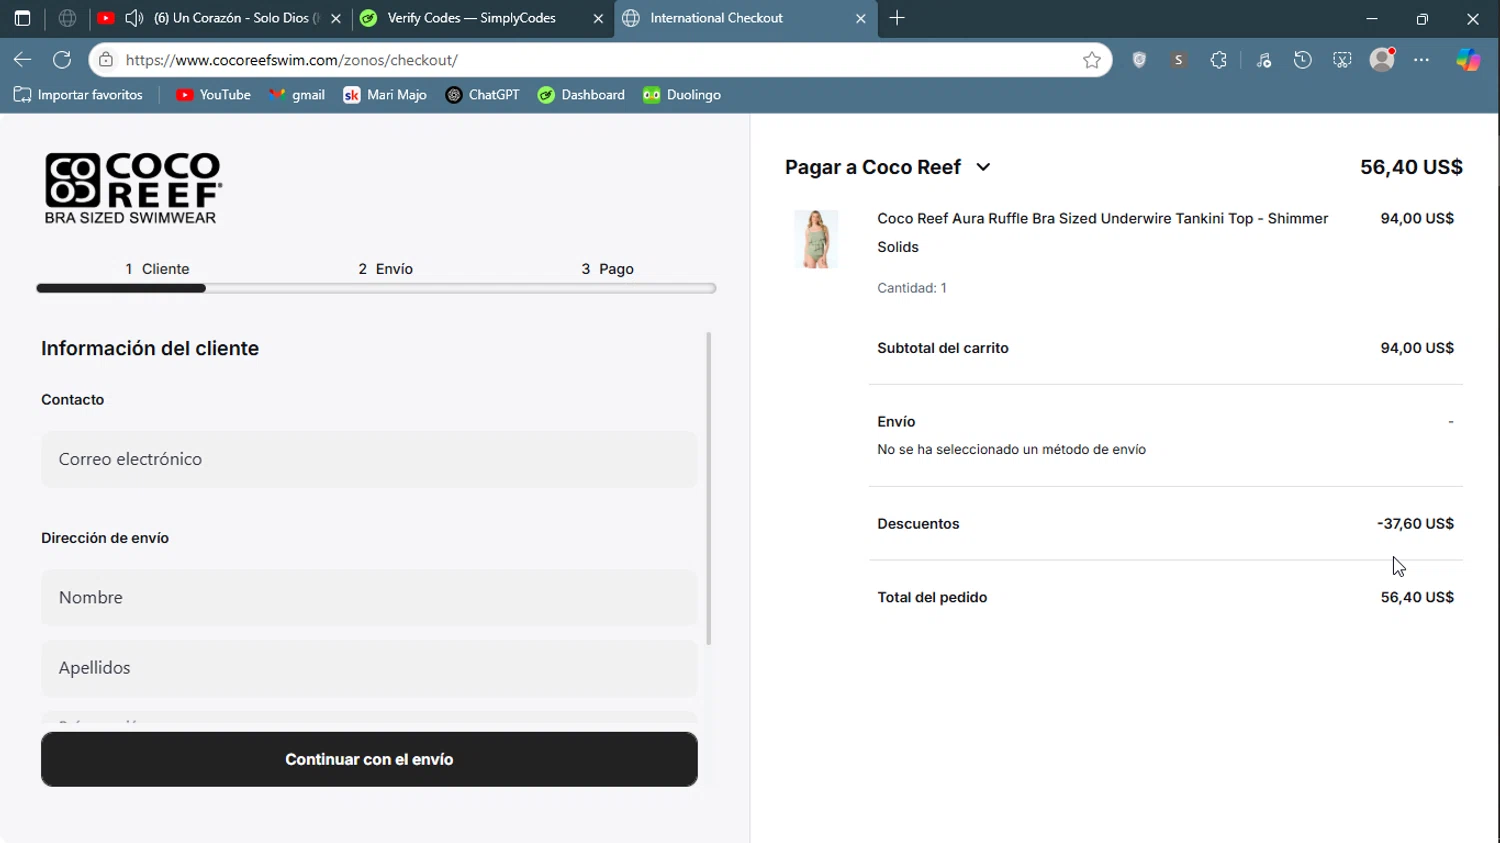Select the 2 Envío step
This screenshot has width=1500, height=843.
[386, 269]
